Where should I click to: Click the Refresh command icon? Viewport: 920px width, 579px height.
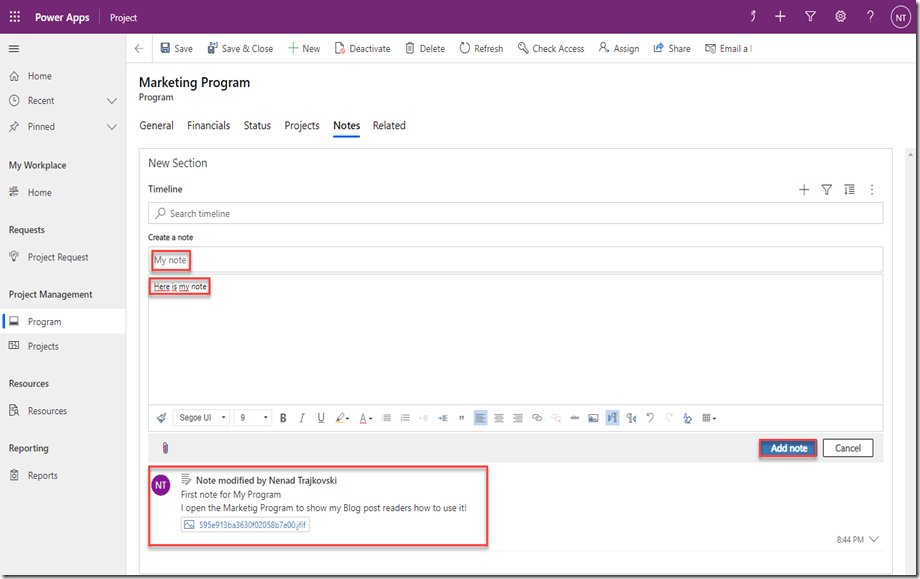click(x=481, y=48)
